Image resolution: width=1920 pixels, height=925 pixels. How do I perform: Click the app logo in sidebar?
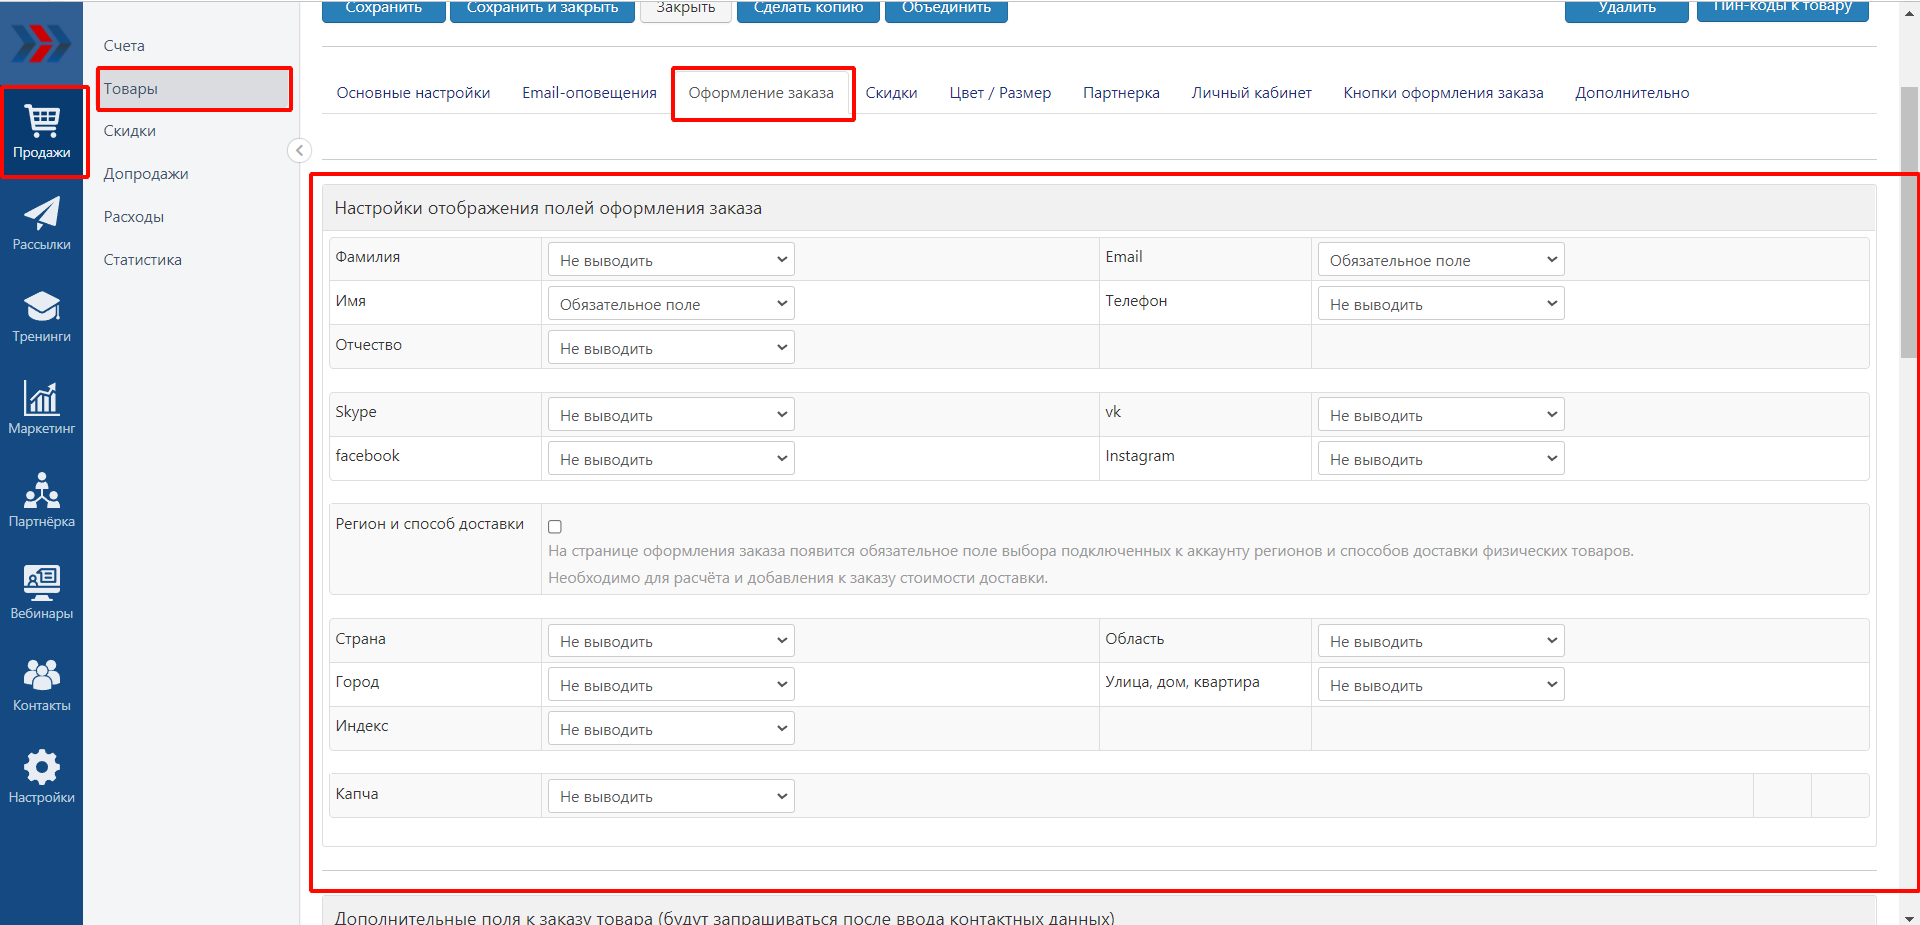point(41,43)
